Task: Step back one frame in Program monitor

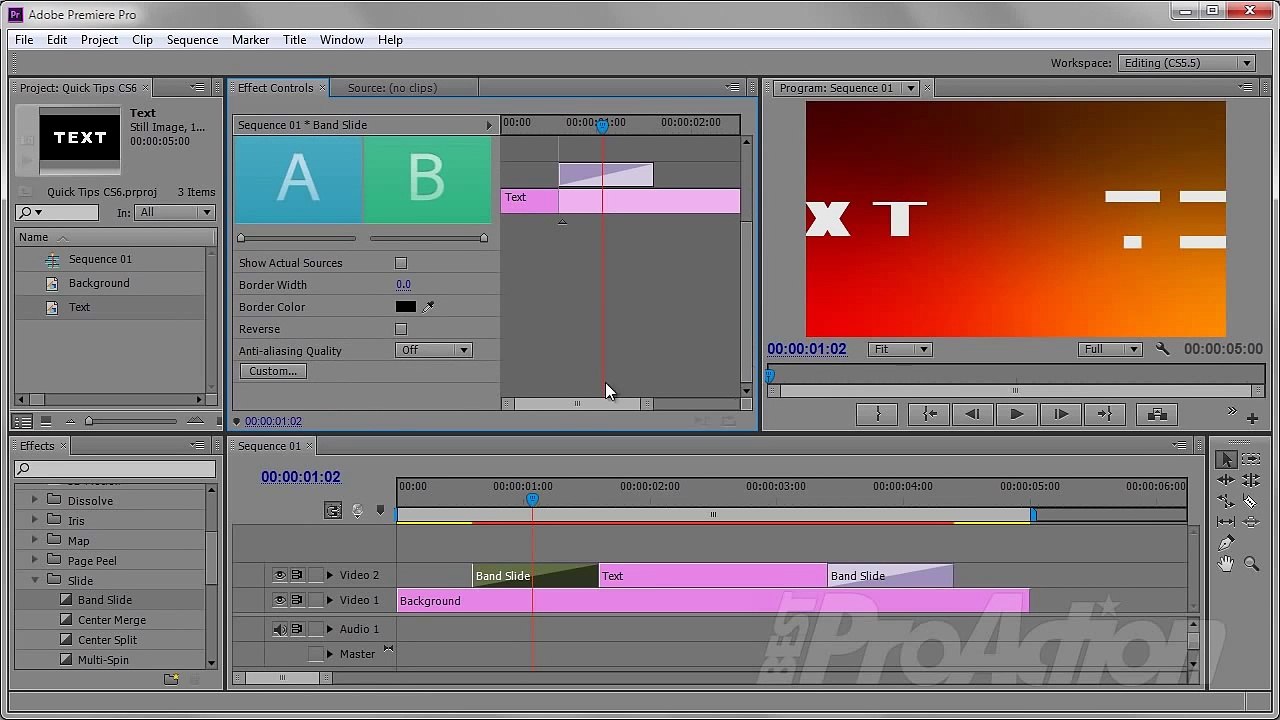Action: (x=973, y=414)
